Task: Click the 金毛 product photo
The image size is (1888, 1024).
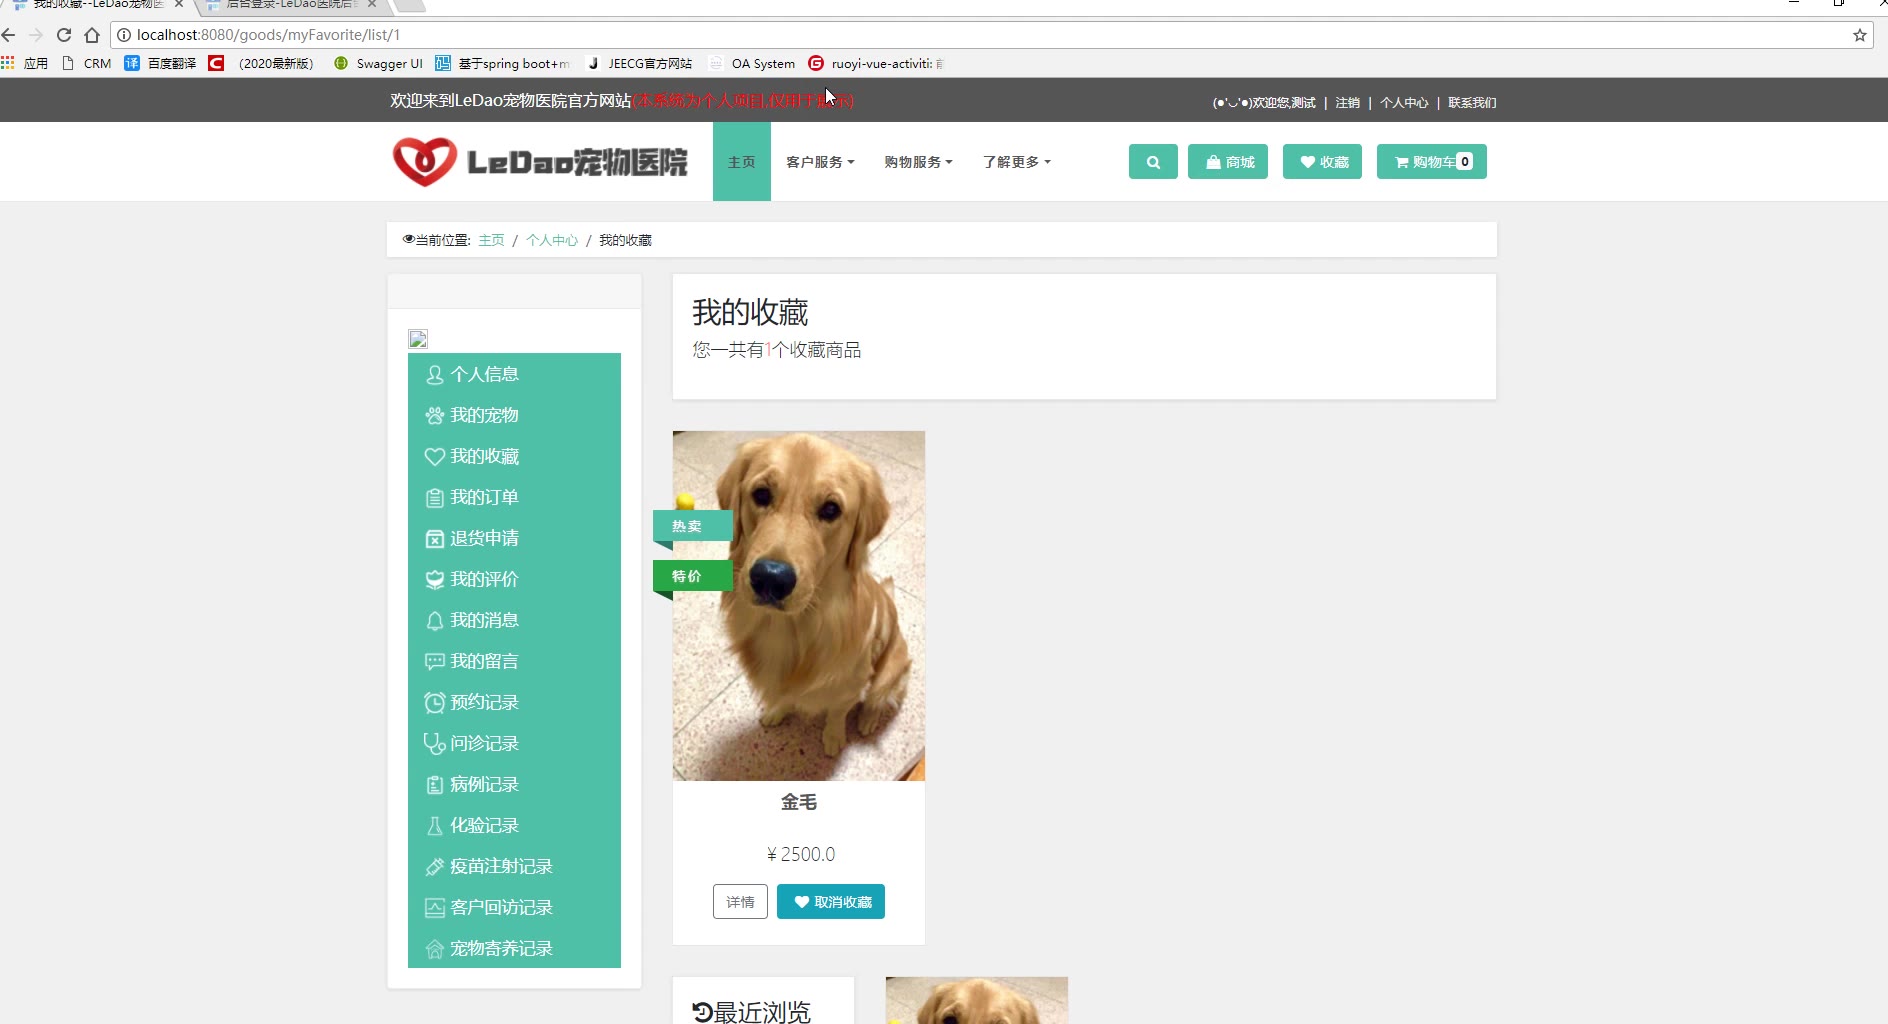Action: (x=799, y=606)
